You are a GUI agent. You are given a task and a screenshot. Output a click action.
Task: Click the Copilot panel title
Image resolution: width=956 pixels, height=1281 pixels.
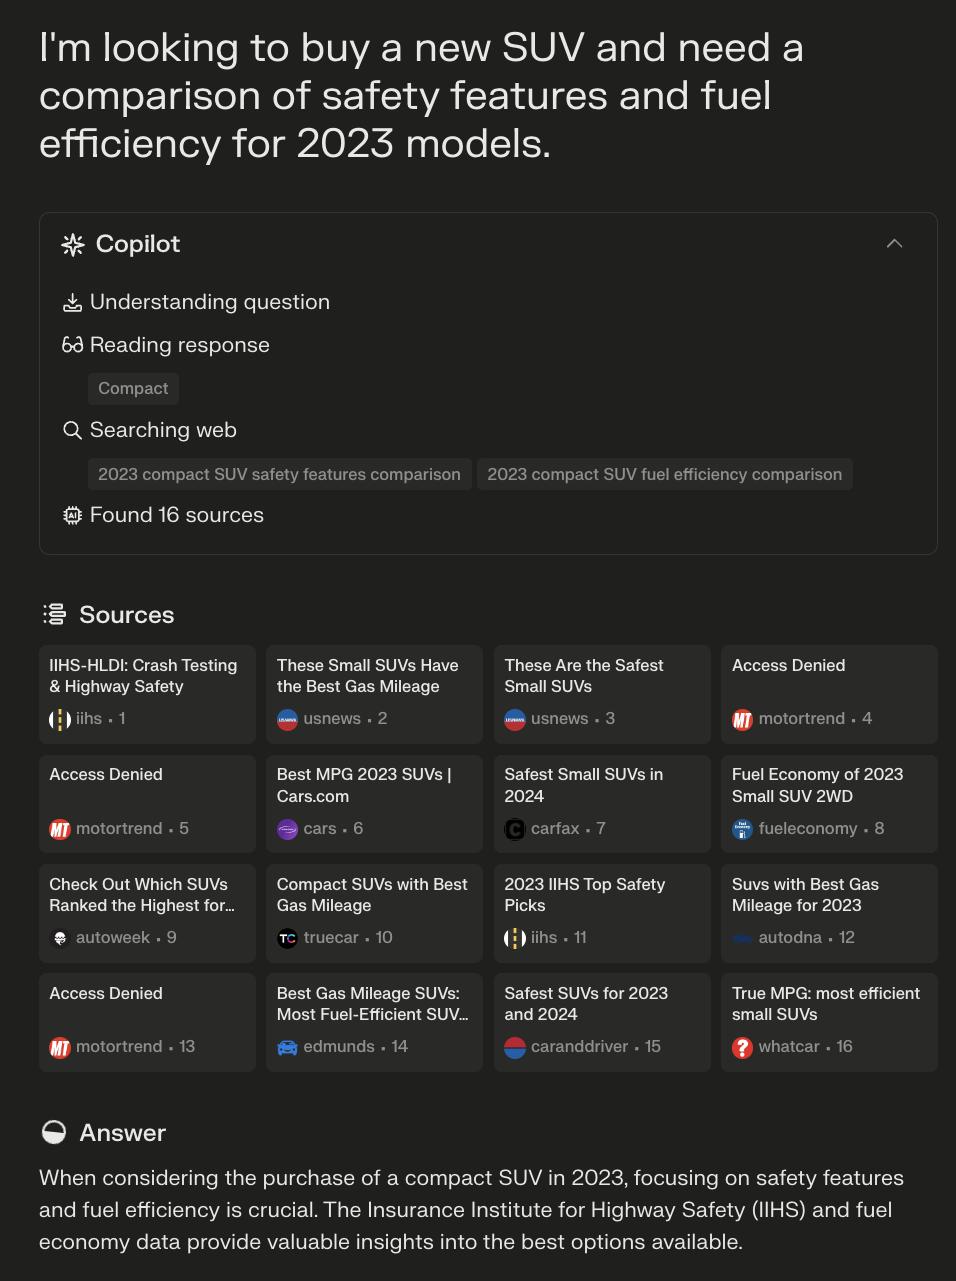[x=138, y=244]
